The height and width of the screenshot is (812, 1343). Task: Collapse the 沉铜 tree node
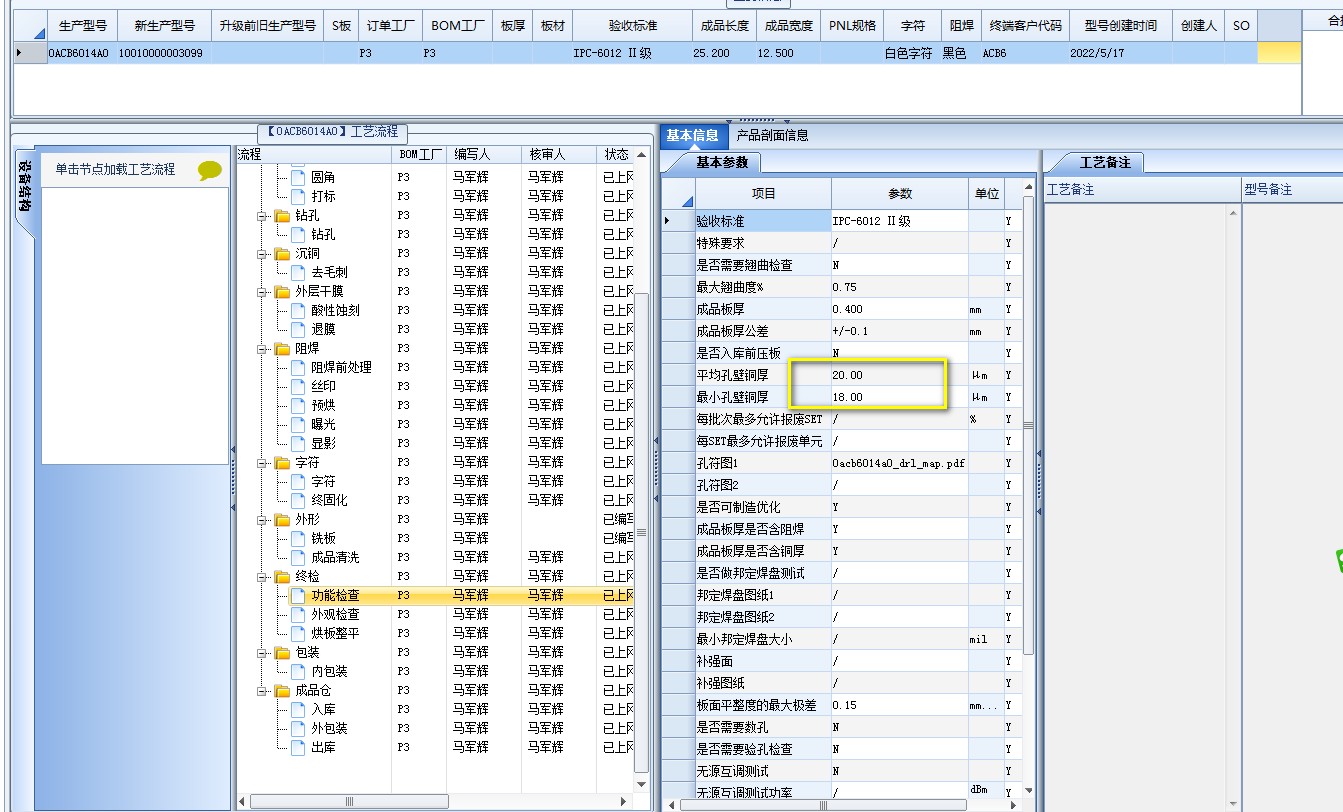click(263, 254)
